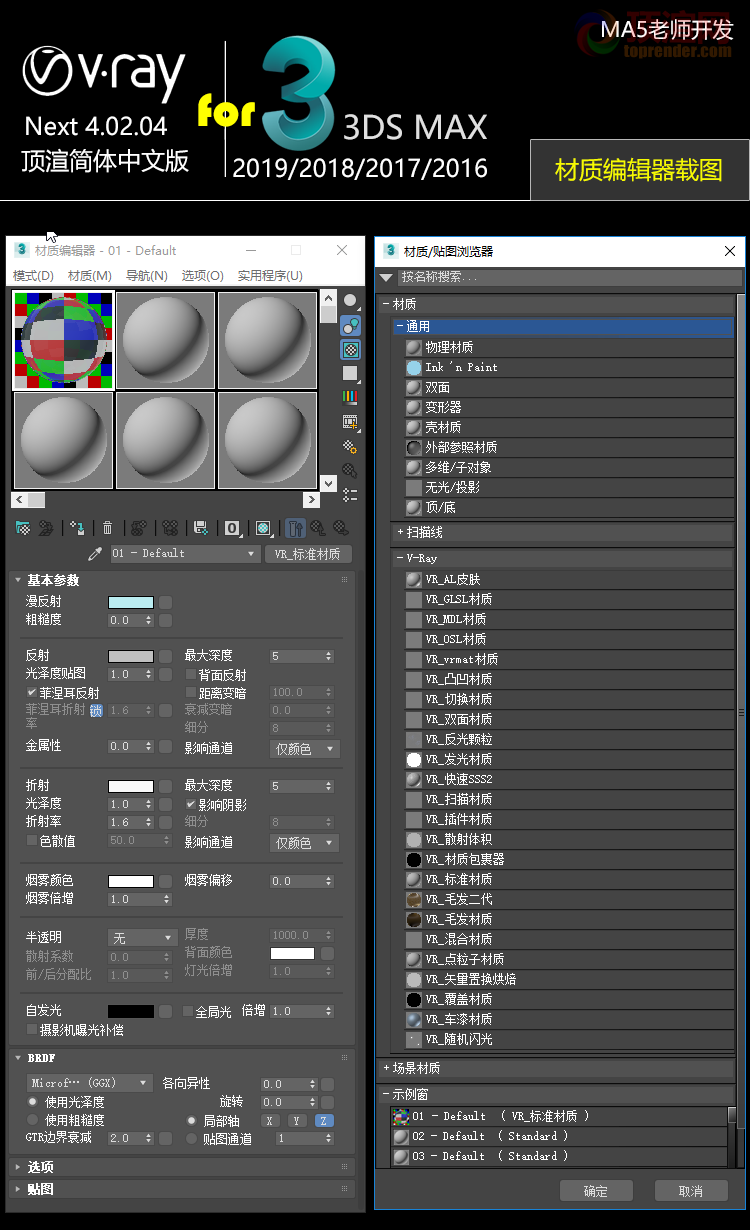Screen dimensions: 750x1230
Task: Pick material from object eyedropper
Action: pos(96,553)
